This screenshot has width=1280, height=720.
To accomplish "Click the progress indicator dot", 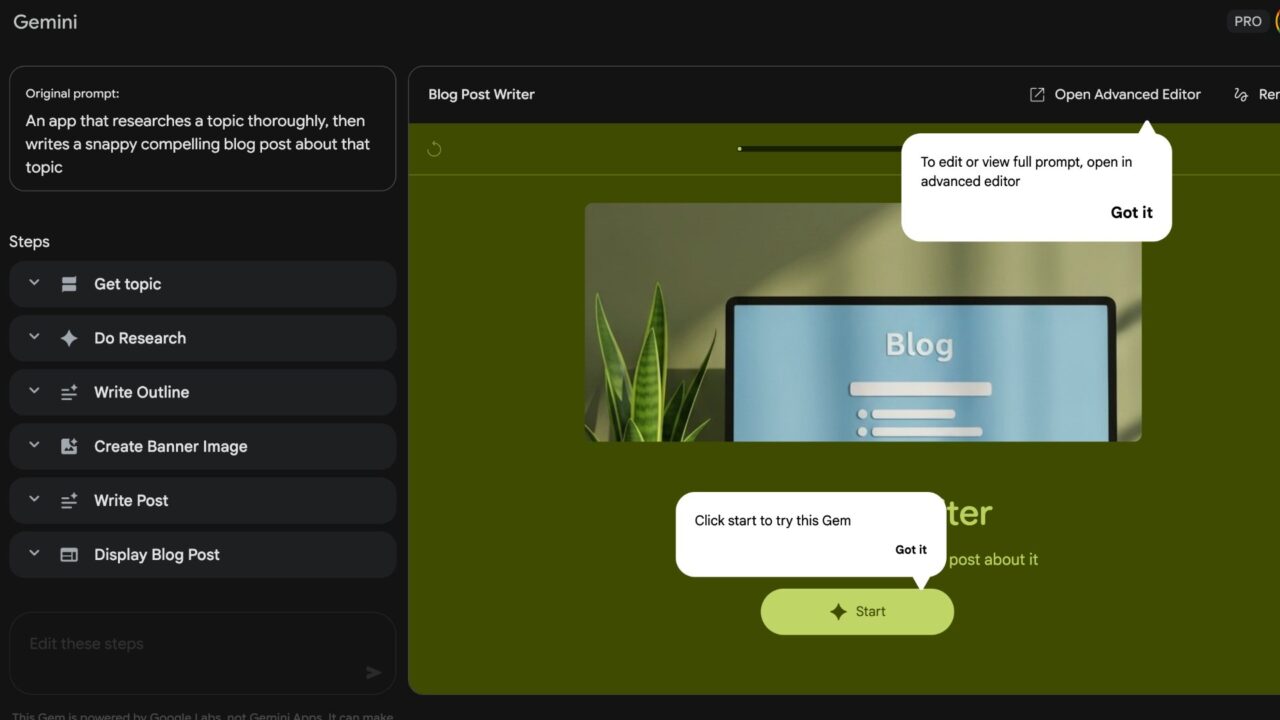I will tap(739, 148).
